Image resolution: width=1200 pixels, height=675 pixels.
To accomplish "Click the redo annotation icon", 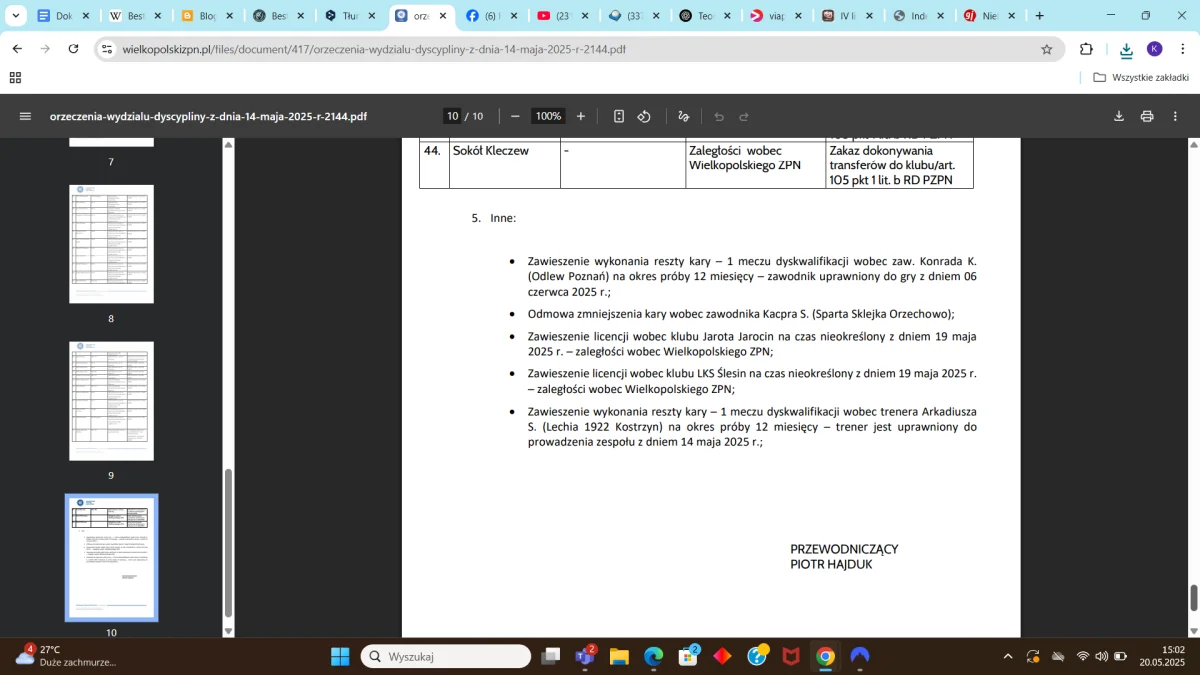I will (x=744, y=116).
